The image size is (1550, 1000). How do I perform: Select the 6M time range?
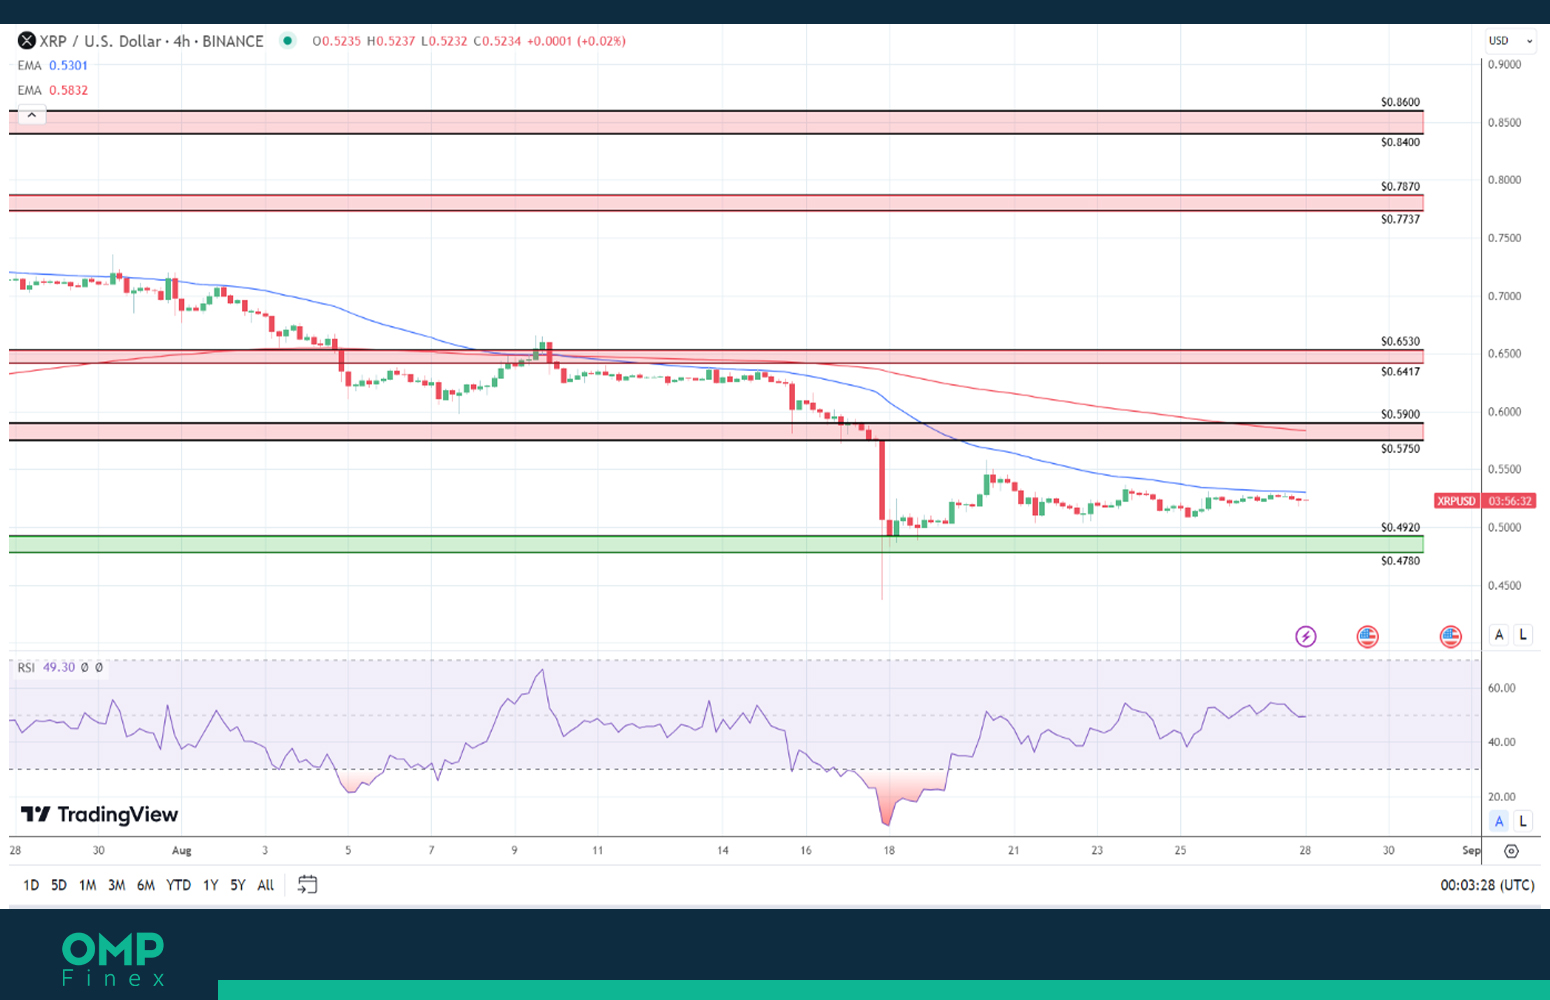point(146,885)
